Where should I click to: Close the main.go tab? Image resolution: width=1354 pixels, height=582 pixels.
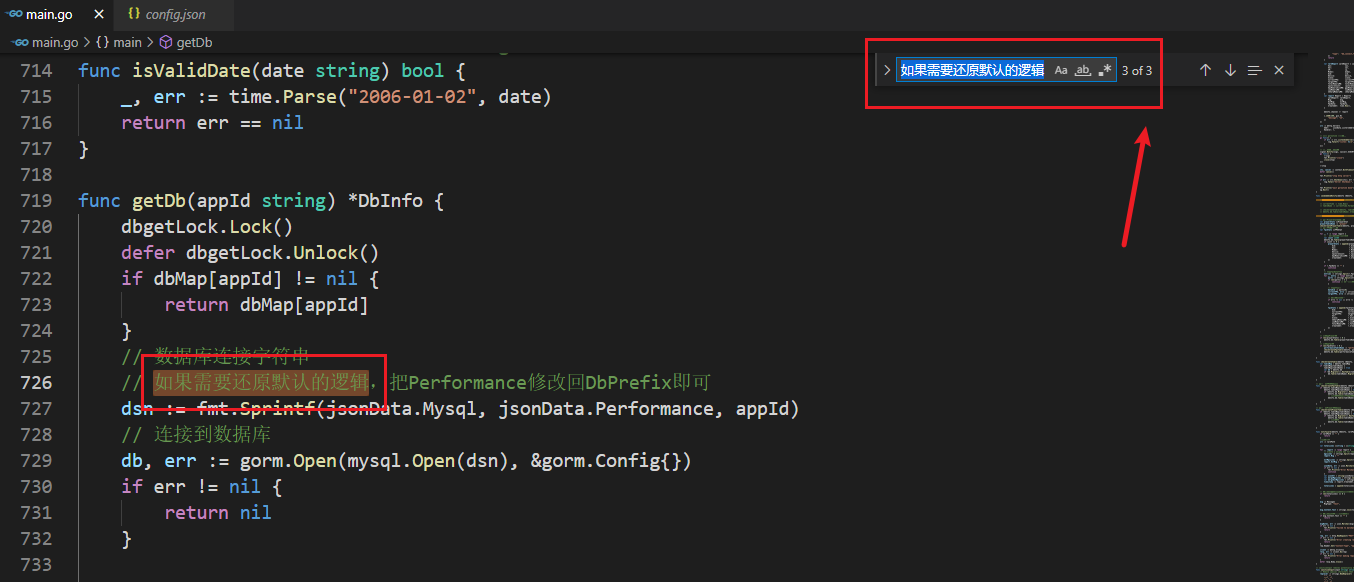tap(98, 14)
